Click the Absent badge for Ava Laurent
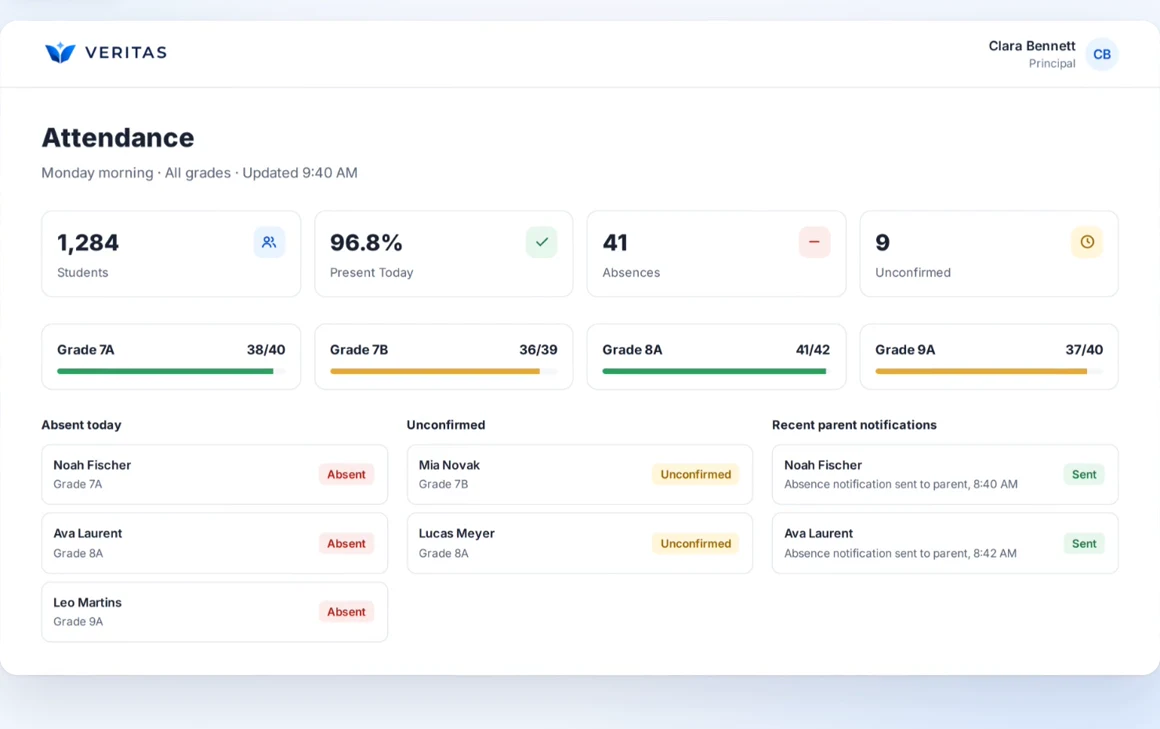Viewport: 1160px width, 729px height. pyautogui.click(x=346, y=543)
